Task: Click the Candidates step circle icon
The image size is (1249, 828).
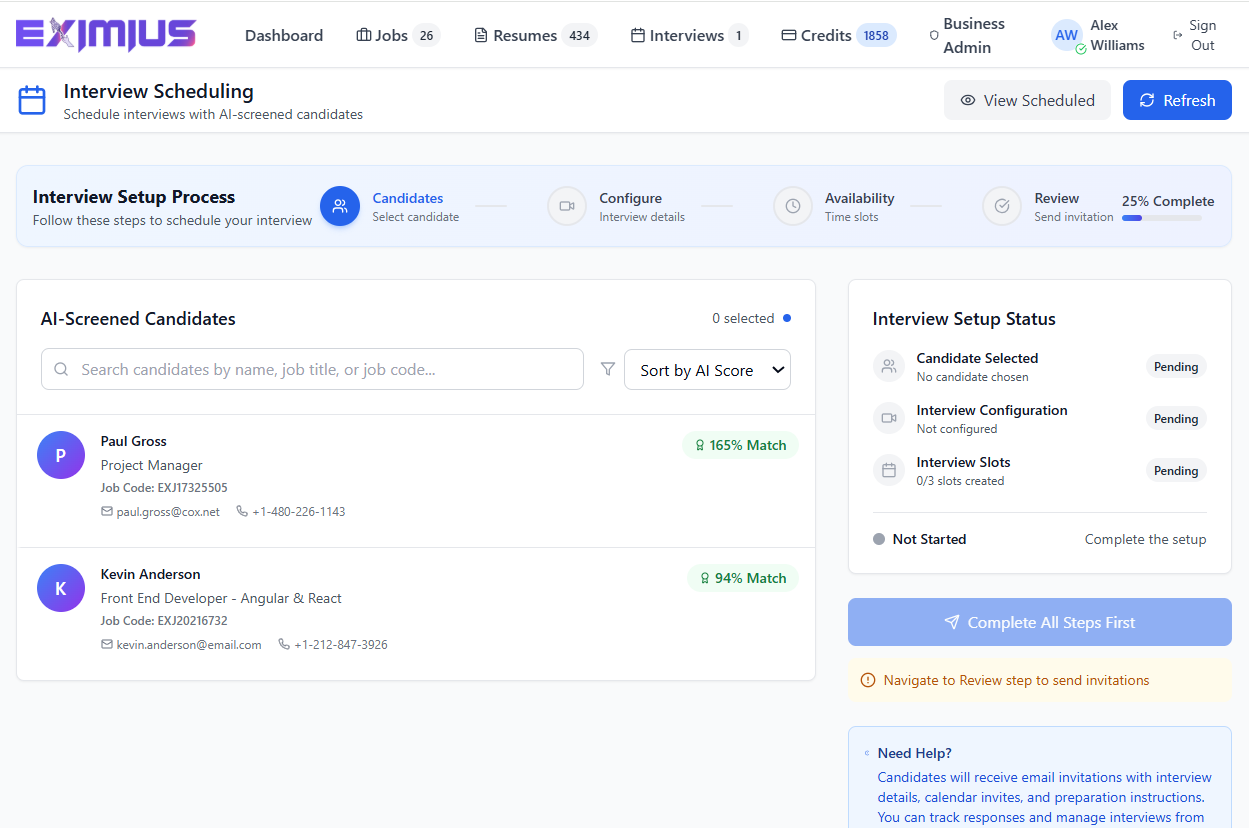Action: point(340,206)
